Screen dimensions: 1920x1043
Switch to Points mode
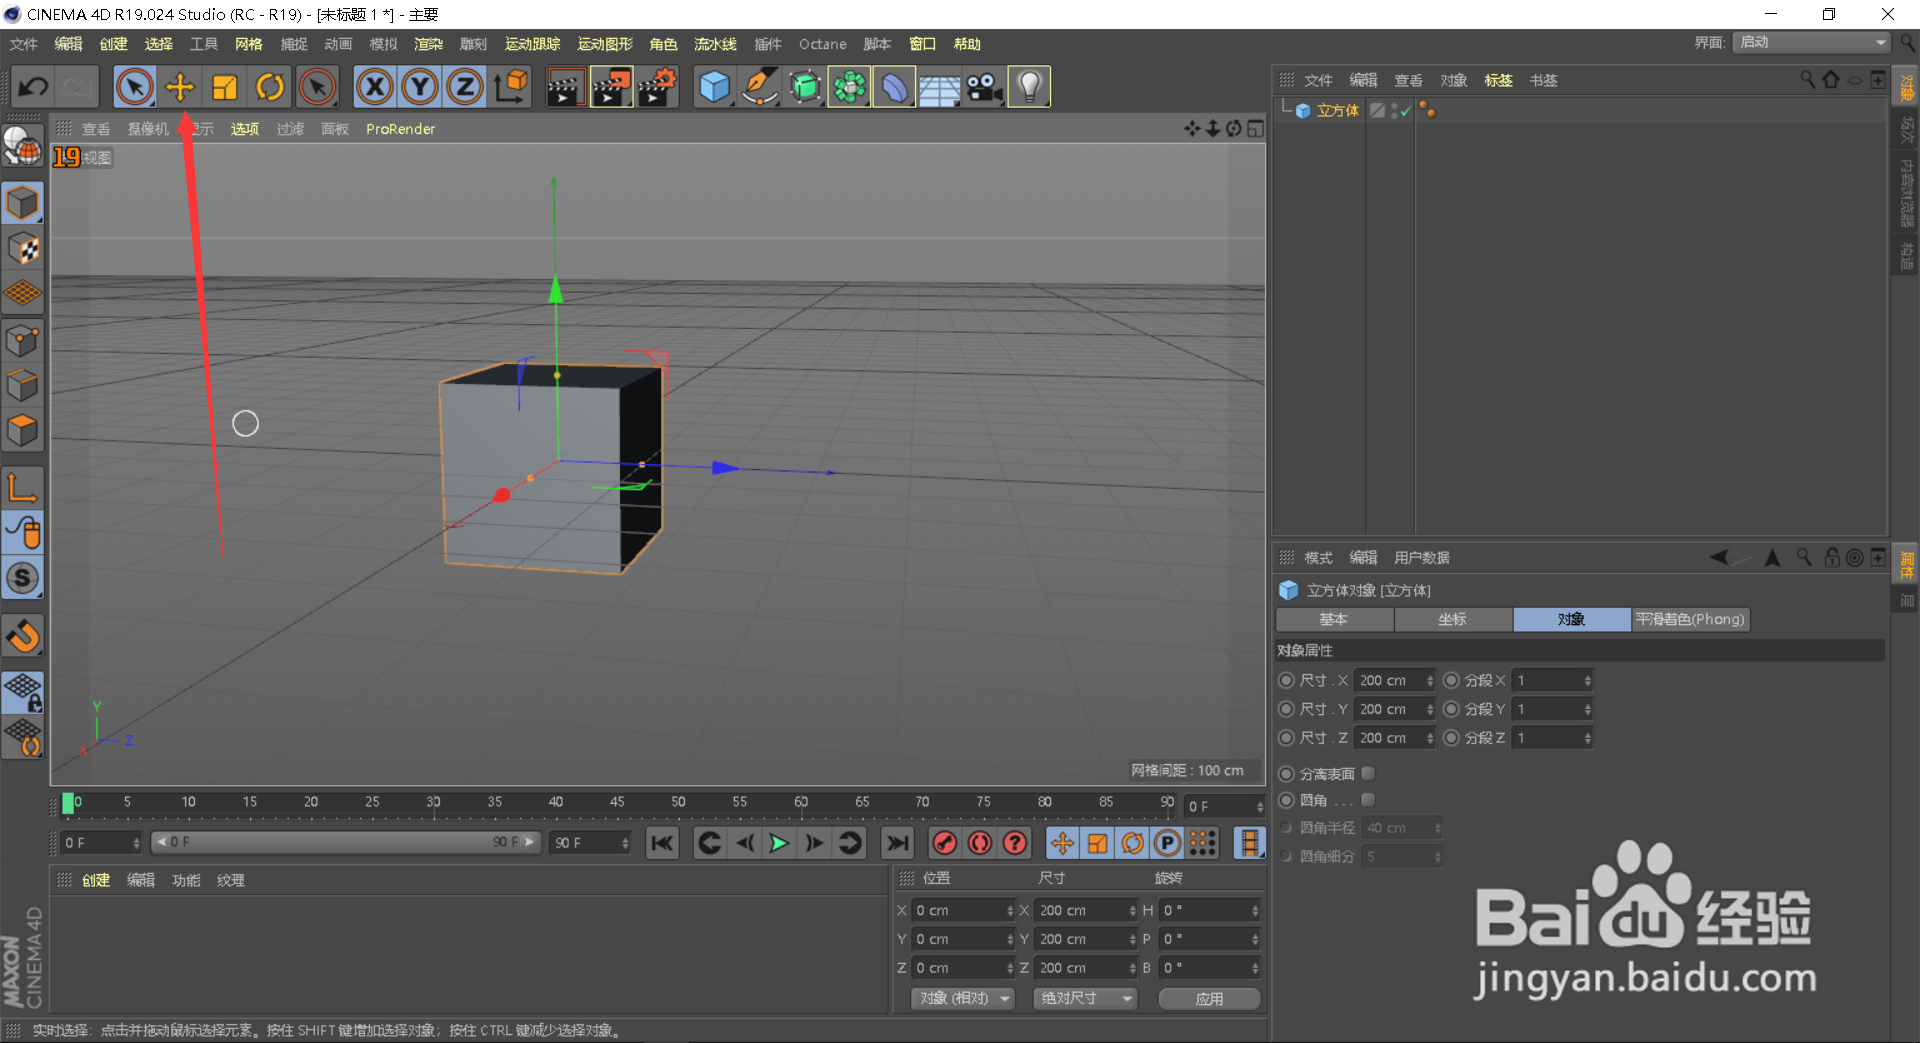click(x=23, y=340)
